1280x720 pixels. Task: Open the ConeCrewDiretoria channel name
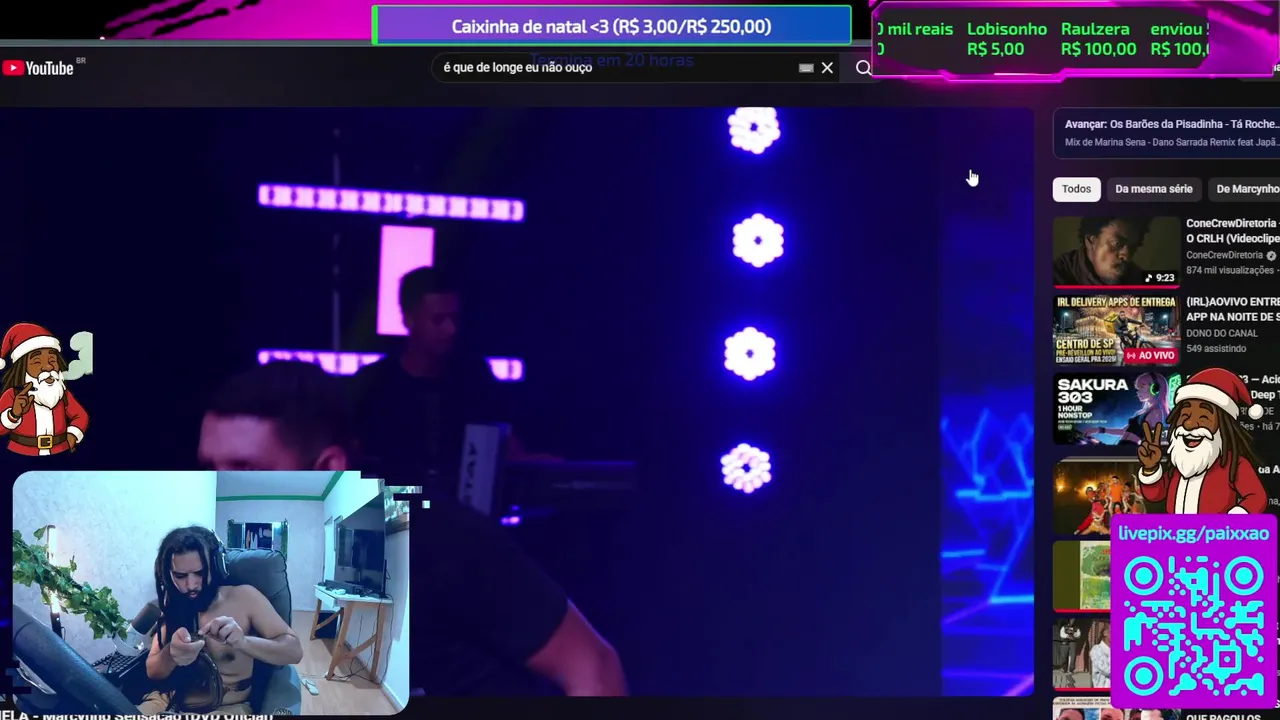click(1224, 255)
